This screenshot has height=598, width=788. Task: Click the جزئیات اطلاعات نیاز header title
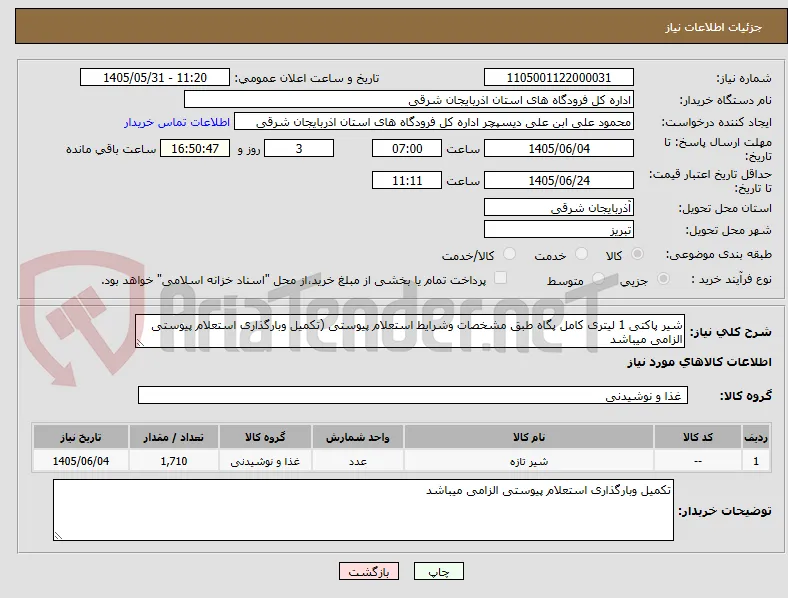tap(714, 27)
